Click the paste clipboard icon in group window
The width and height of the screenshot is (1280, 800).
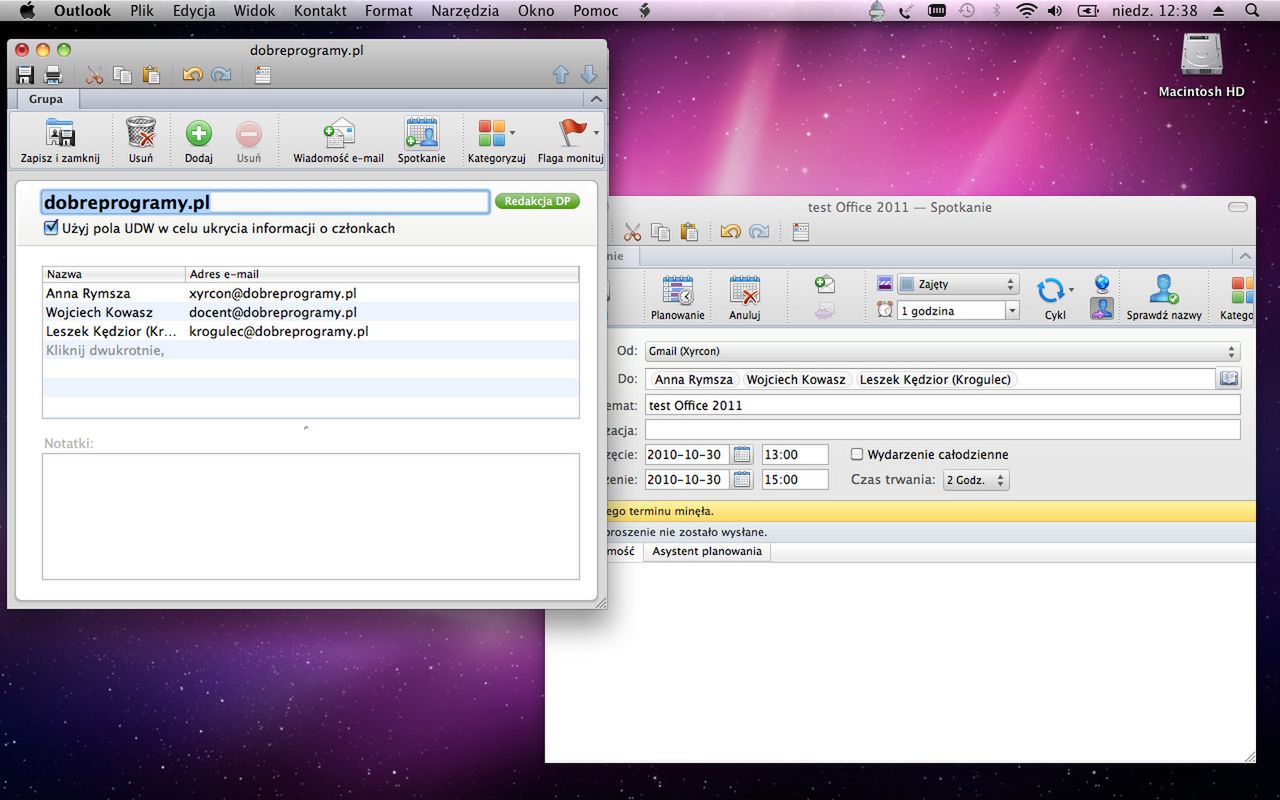pos(151,75)
